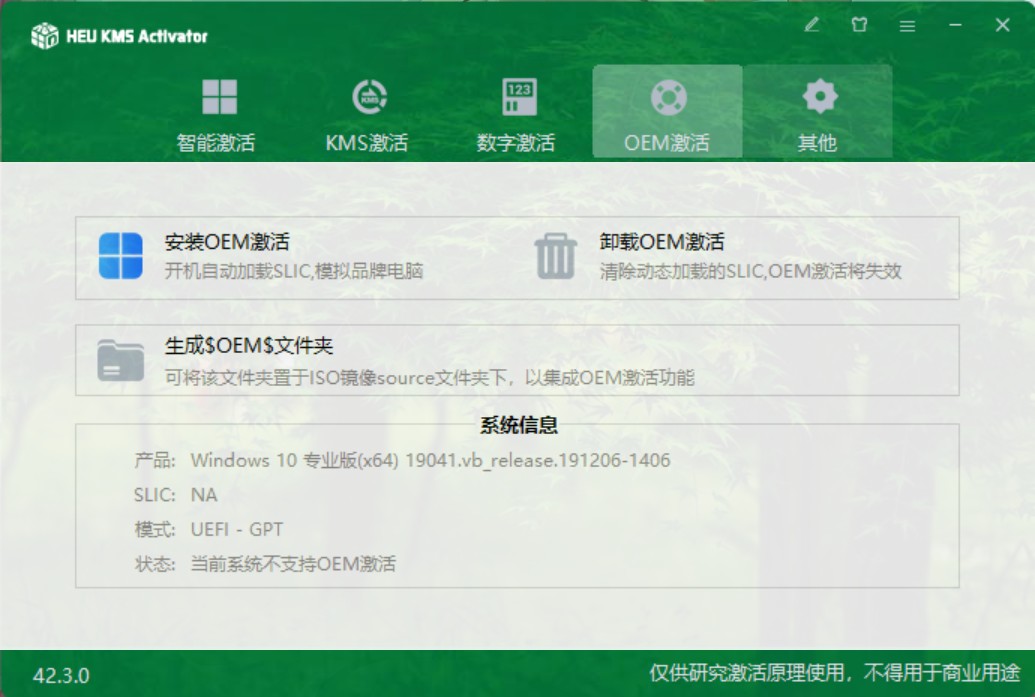Switch to the KMS激活 tab

point(367,114)
